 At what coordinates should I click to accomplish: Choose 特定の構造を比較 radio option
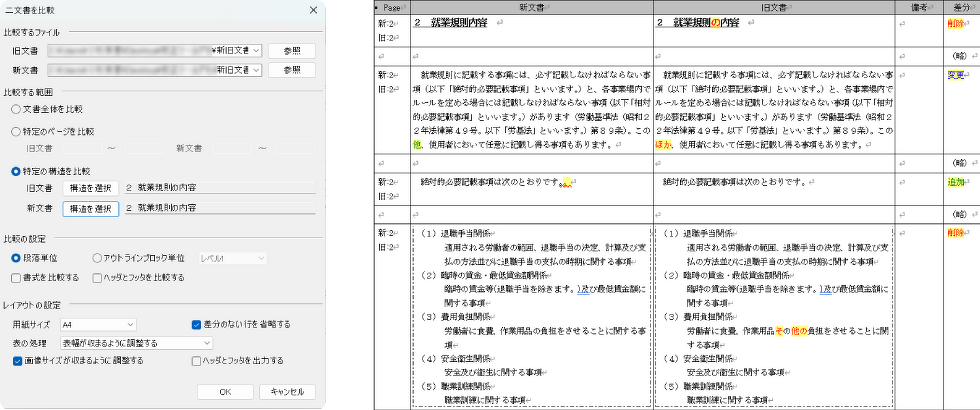tap(17, 171)
